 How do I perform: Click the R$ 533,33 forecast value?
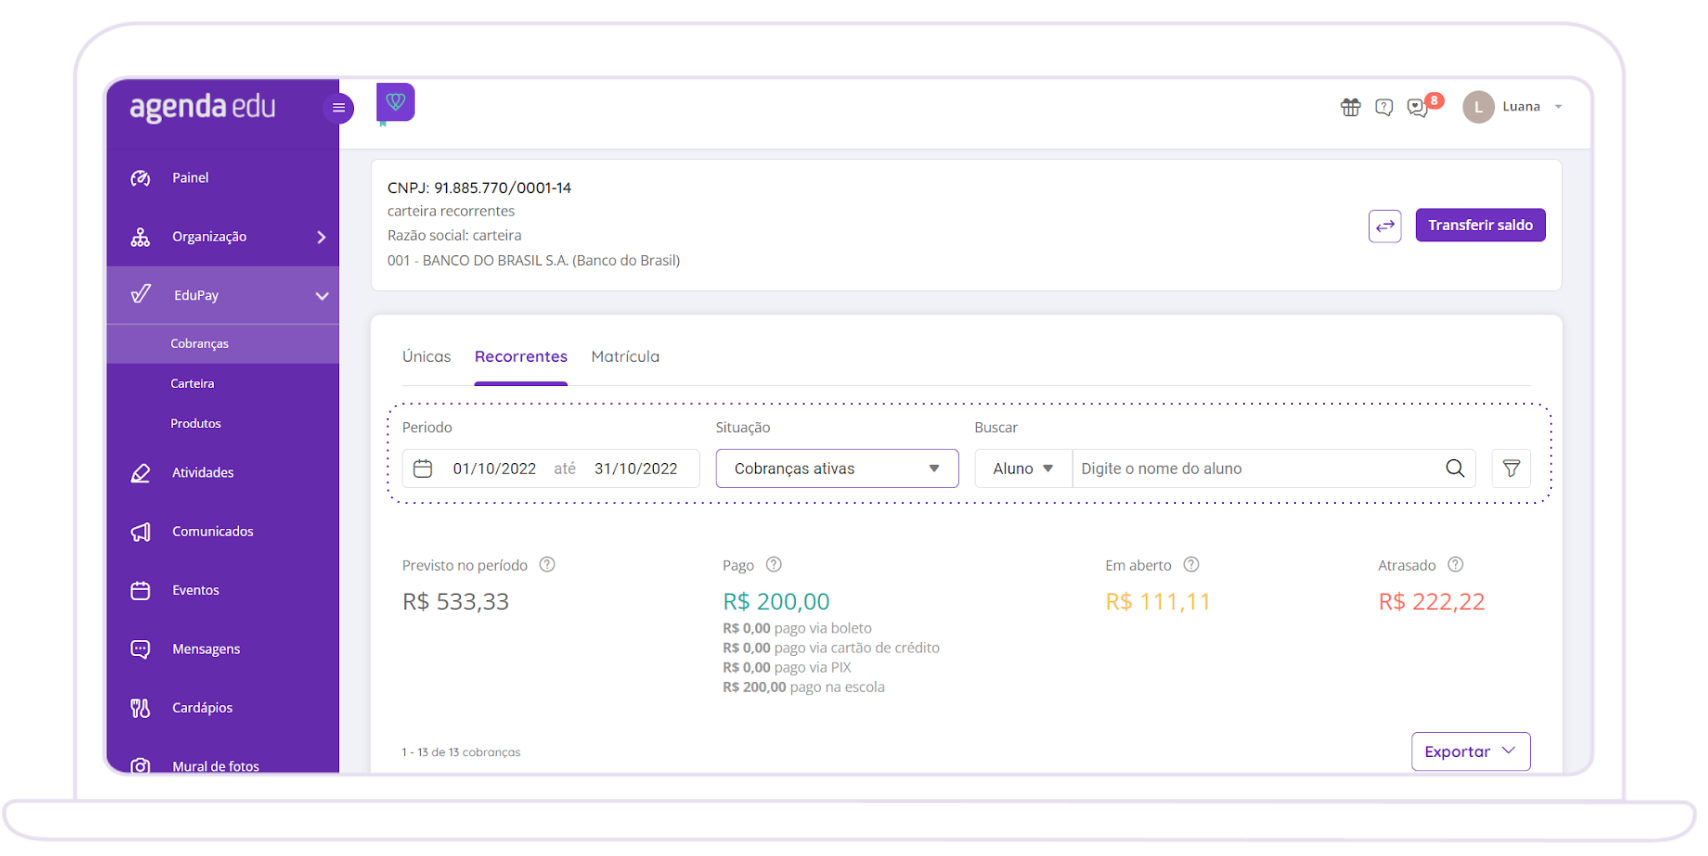456,602
